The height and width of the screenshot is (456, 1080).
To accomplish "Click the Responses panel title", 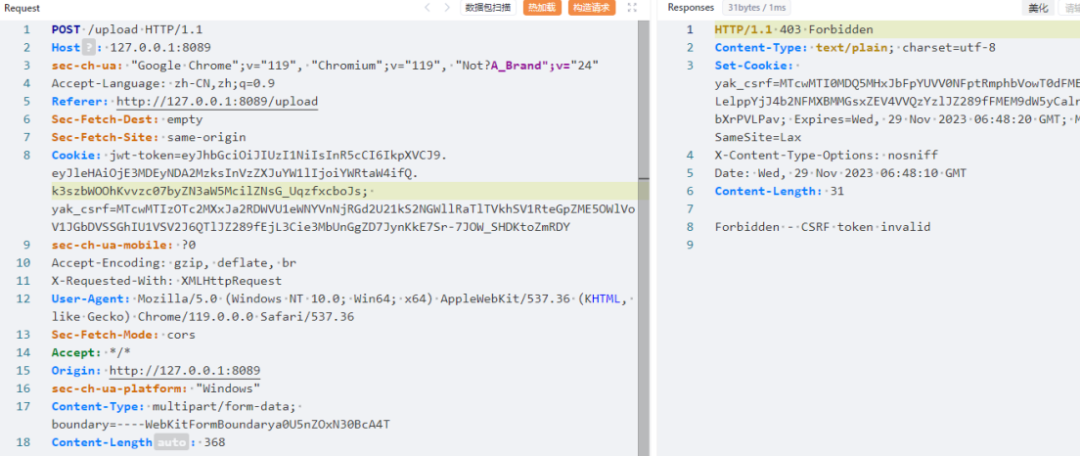I will 691,8.
